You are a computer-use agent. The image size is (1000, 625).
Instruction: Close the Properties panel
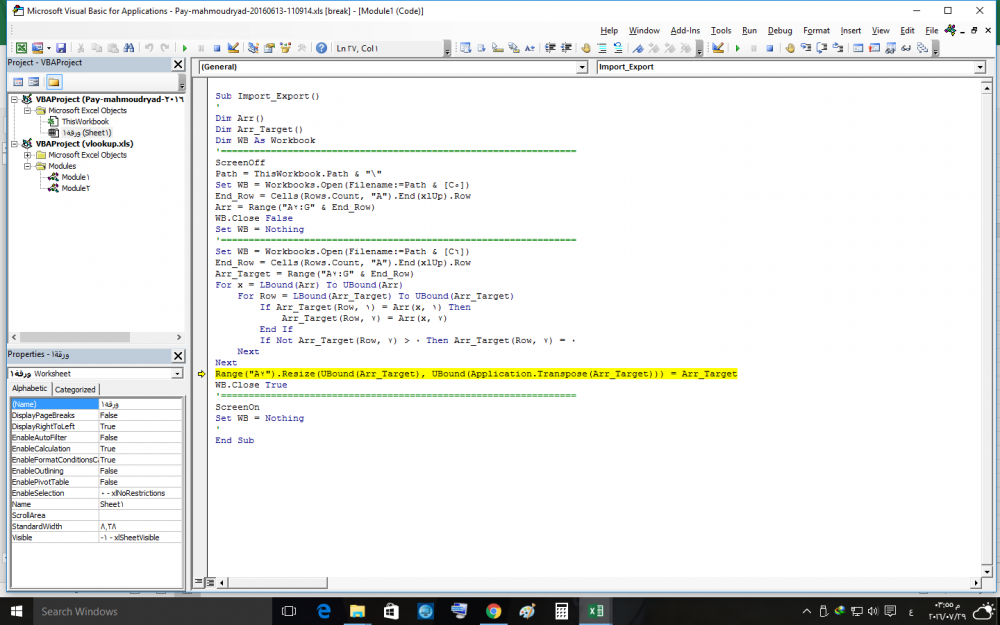click(178, 356)
